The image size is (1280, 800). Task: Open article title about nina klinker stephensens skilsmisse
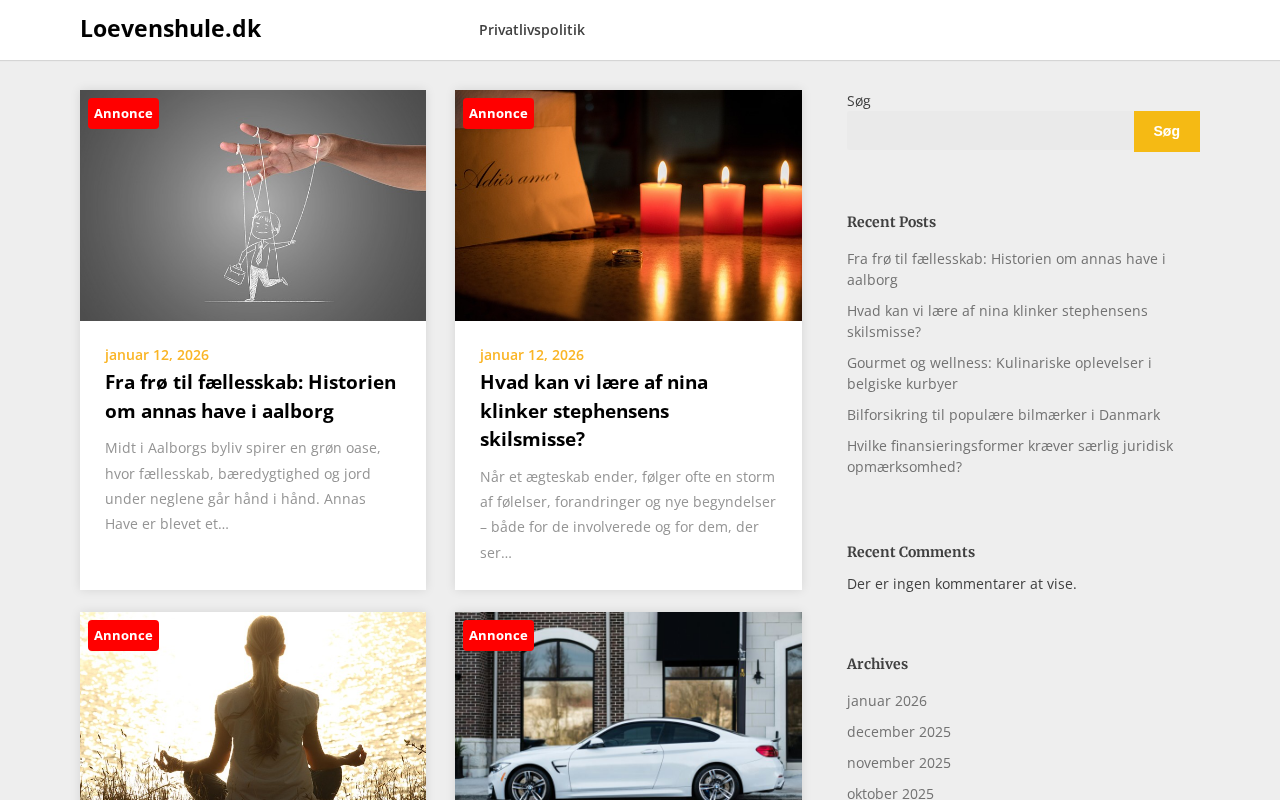594,410
